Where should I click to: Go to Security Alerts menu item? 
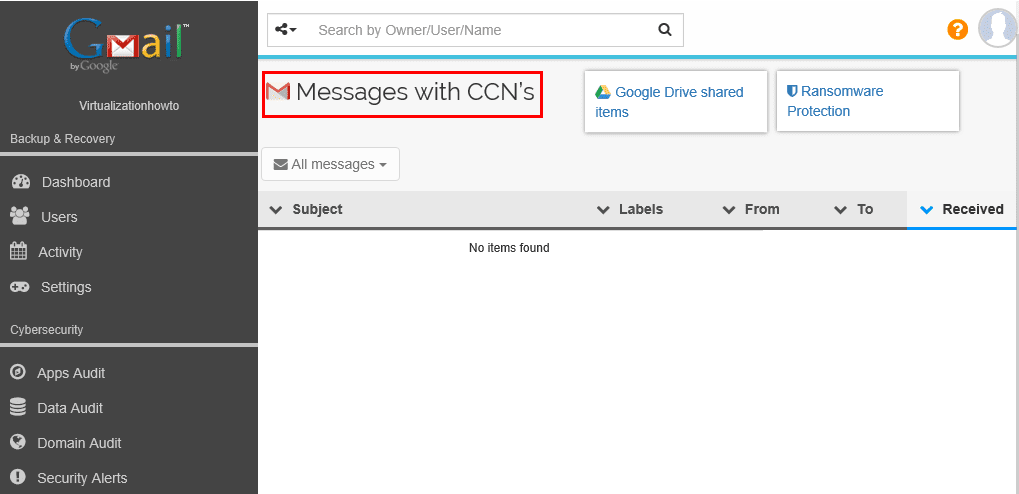coord(82,478)
